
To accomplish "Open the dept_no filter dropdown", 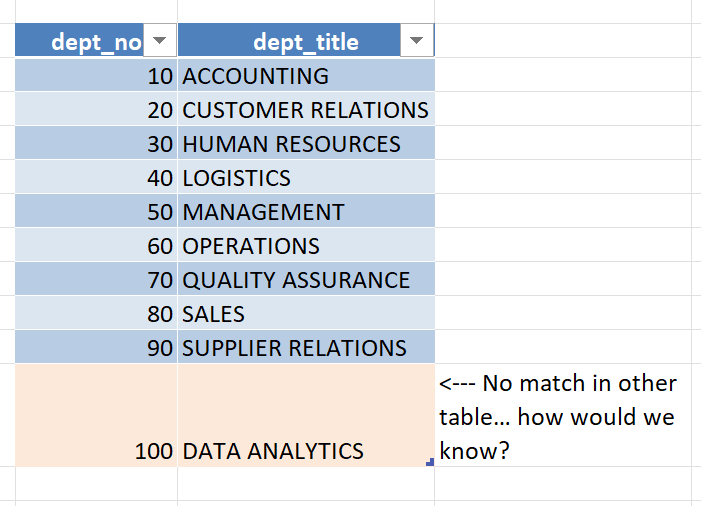I will click(x=159, y=41).
